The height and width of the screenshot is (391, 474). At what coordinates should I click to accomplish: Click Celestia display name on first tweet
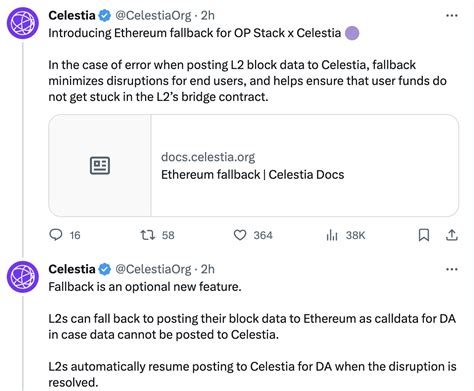(72, 16)
